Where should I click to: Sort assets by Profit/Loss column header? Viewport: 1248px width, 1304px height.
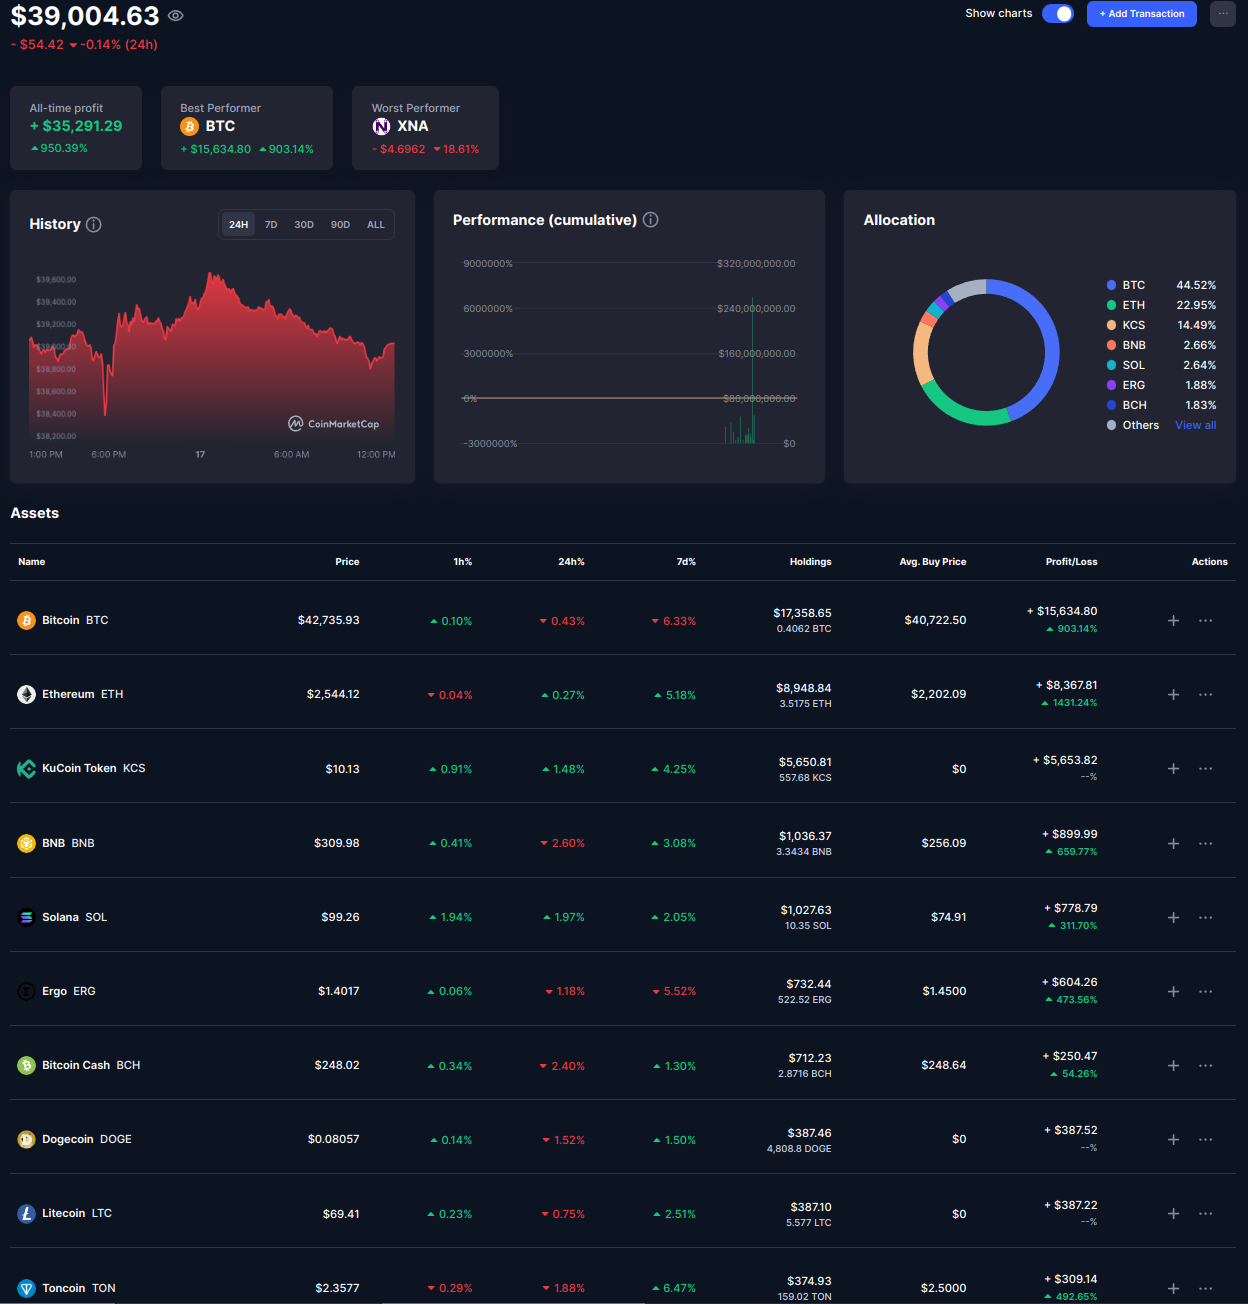point(1071,562)
